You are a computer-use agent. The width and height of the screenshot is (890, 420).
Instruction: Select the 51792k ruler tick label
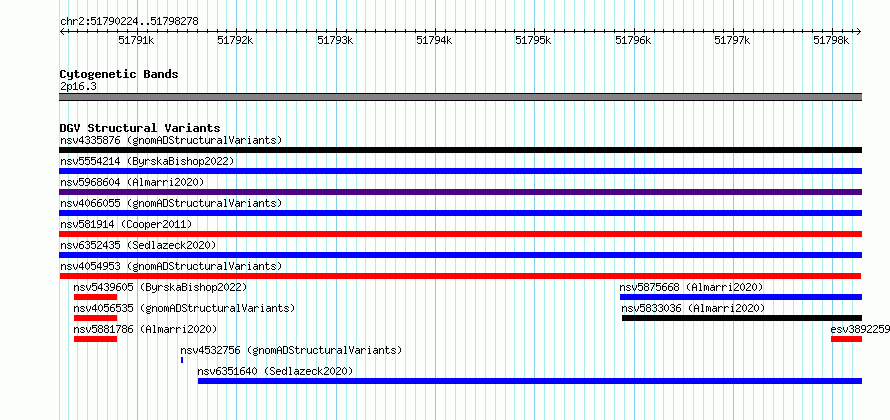click(x=236, y=40)
